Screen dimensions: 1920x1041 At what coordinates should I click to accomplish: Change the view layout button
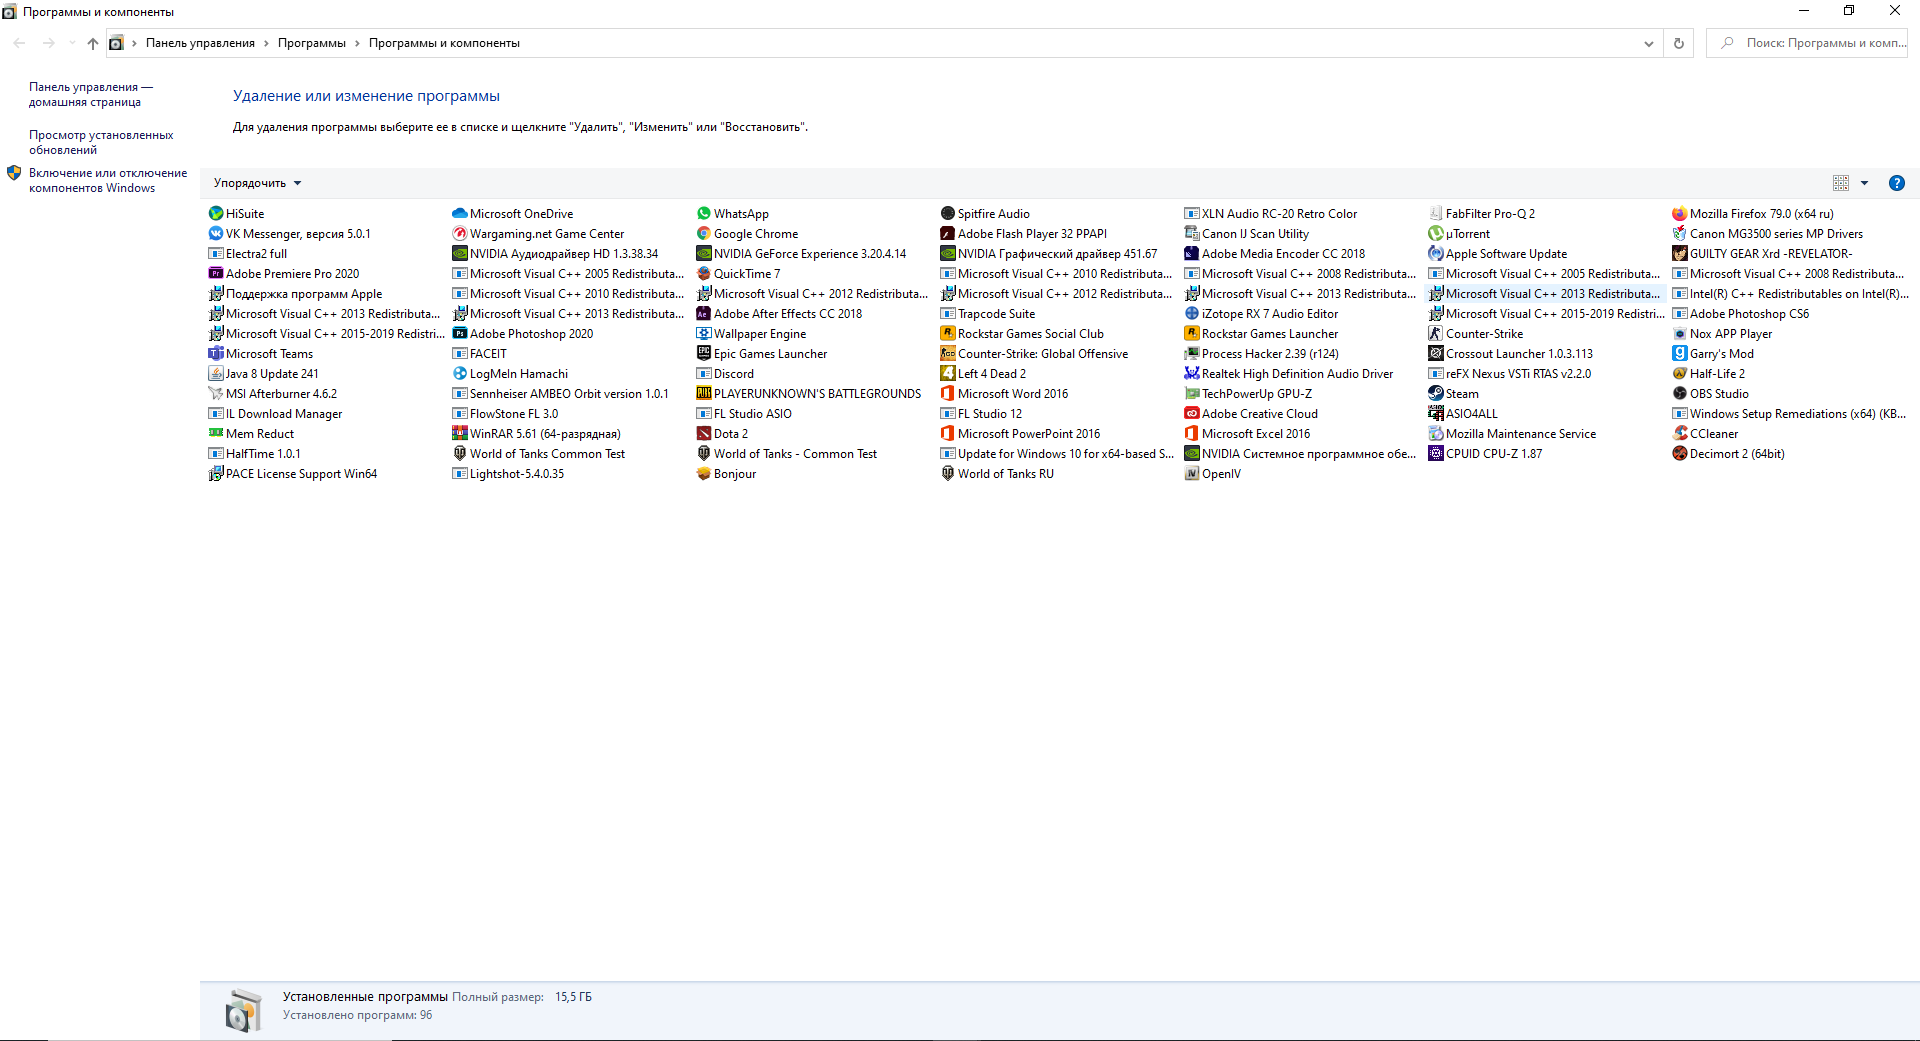(1841, 183)
